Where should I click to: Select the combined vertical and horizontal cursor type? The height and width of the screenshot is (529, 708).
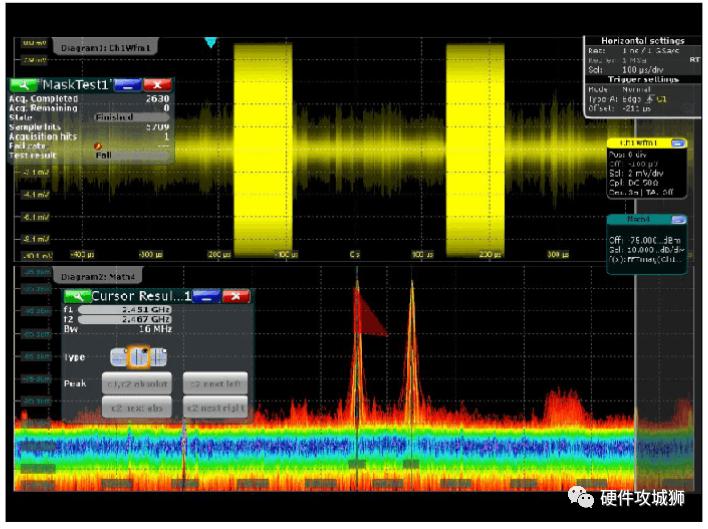tap(158, 357)
